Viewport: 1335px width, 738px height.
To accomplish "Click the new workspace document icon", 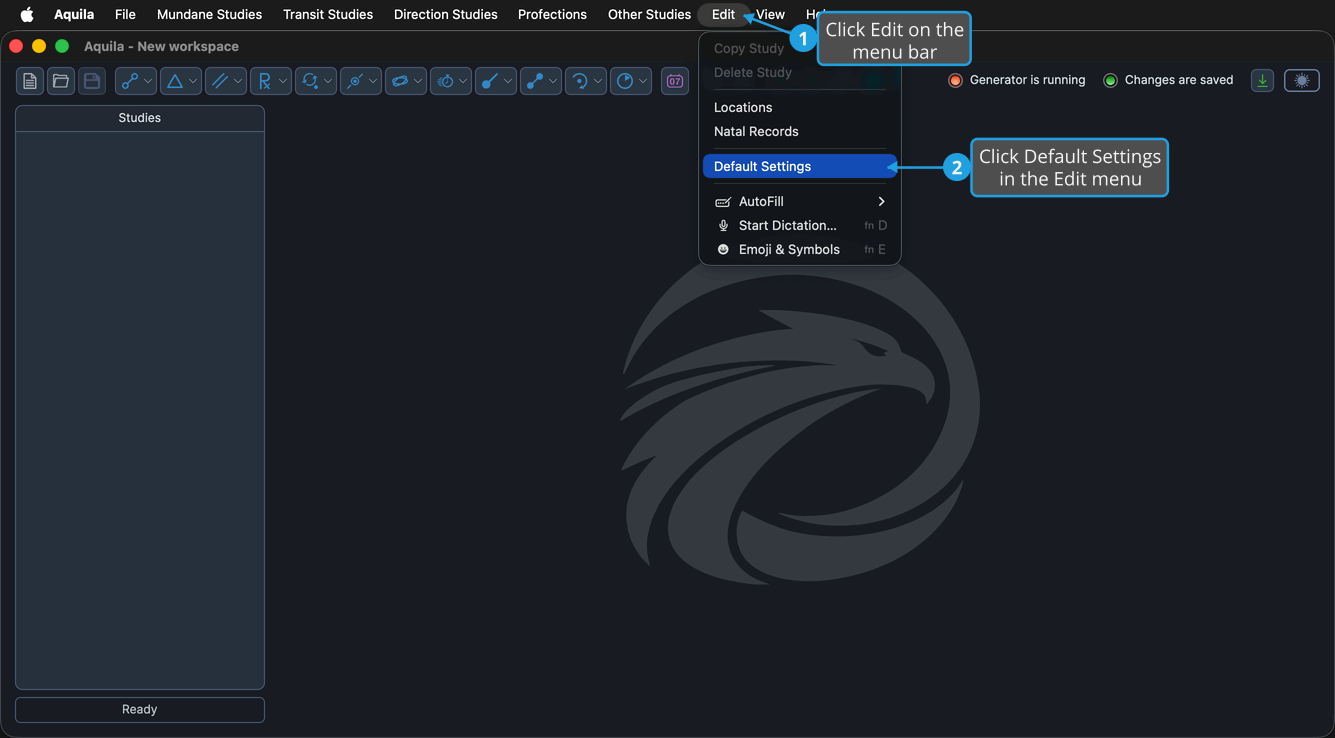I will pos(30,81).
